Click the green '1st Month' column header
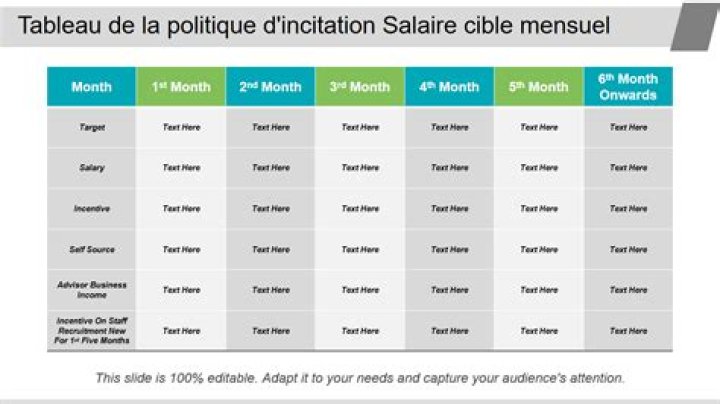Viewport: 720px width, 404px height. [x=181, y=87]
